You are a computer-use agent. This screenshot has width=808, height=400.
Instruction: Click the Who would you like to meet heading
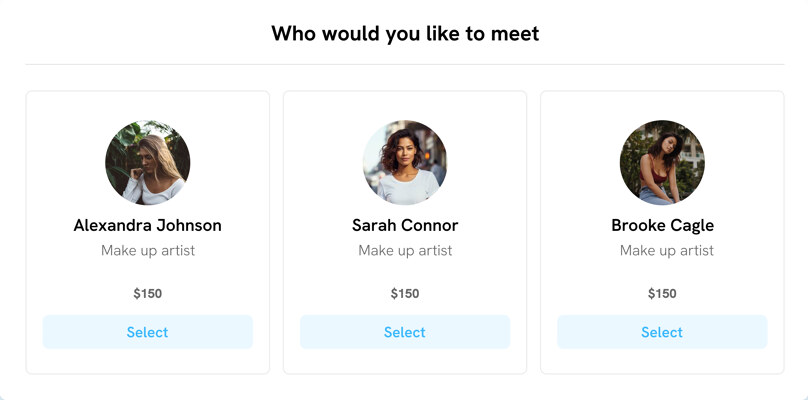(x=405, y=34)
